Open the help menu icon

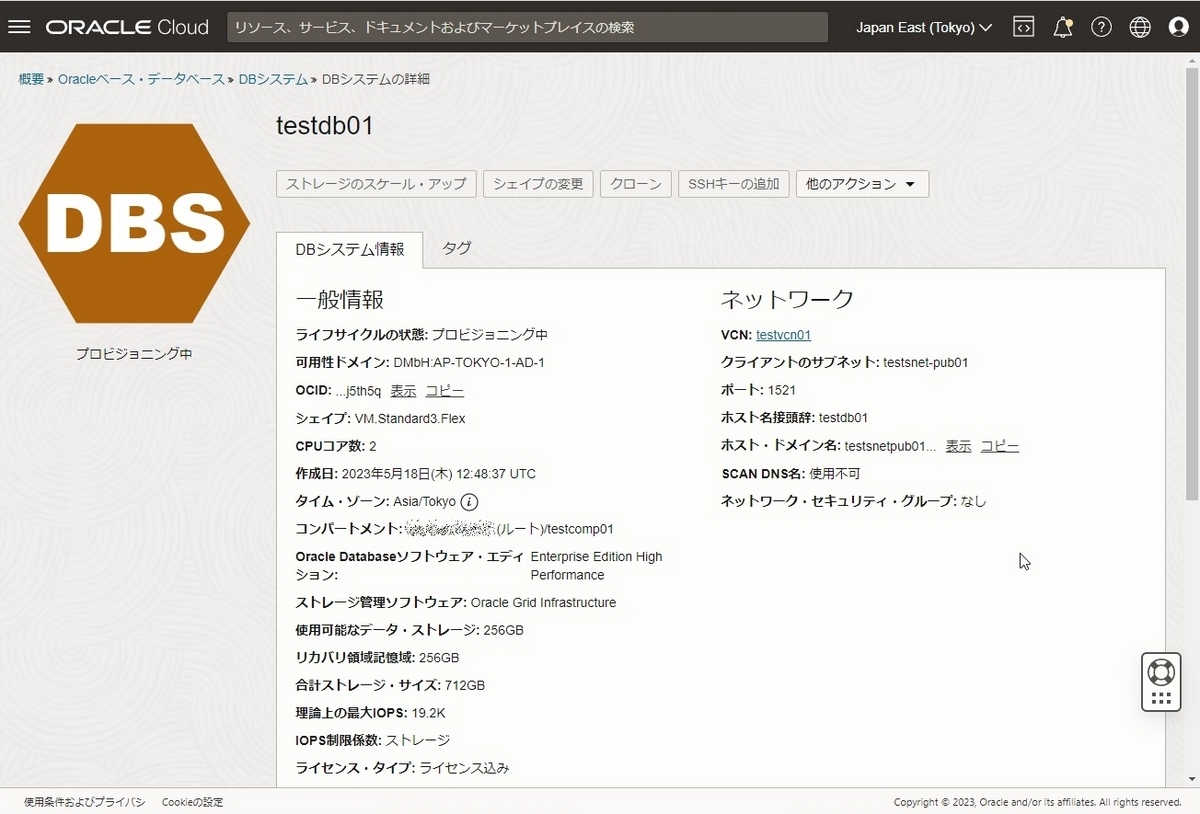1101,27
